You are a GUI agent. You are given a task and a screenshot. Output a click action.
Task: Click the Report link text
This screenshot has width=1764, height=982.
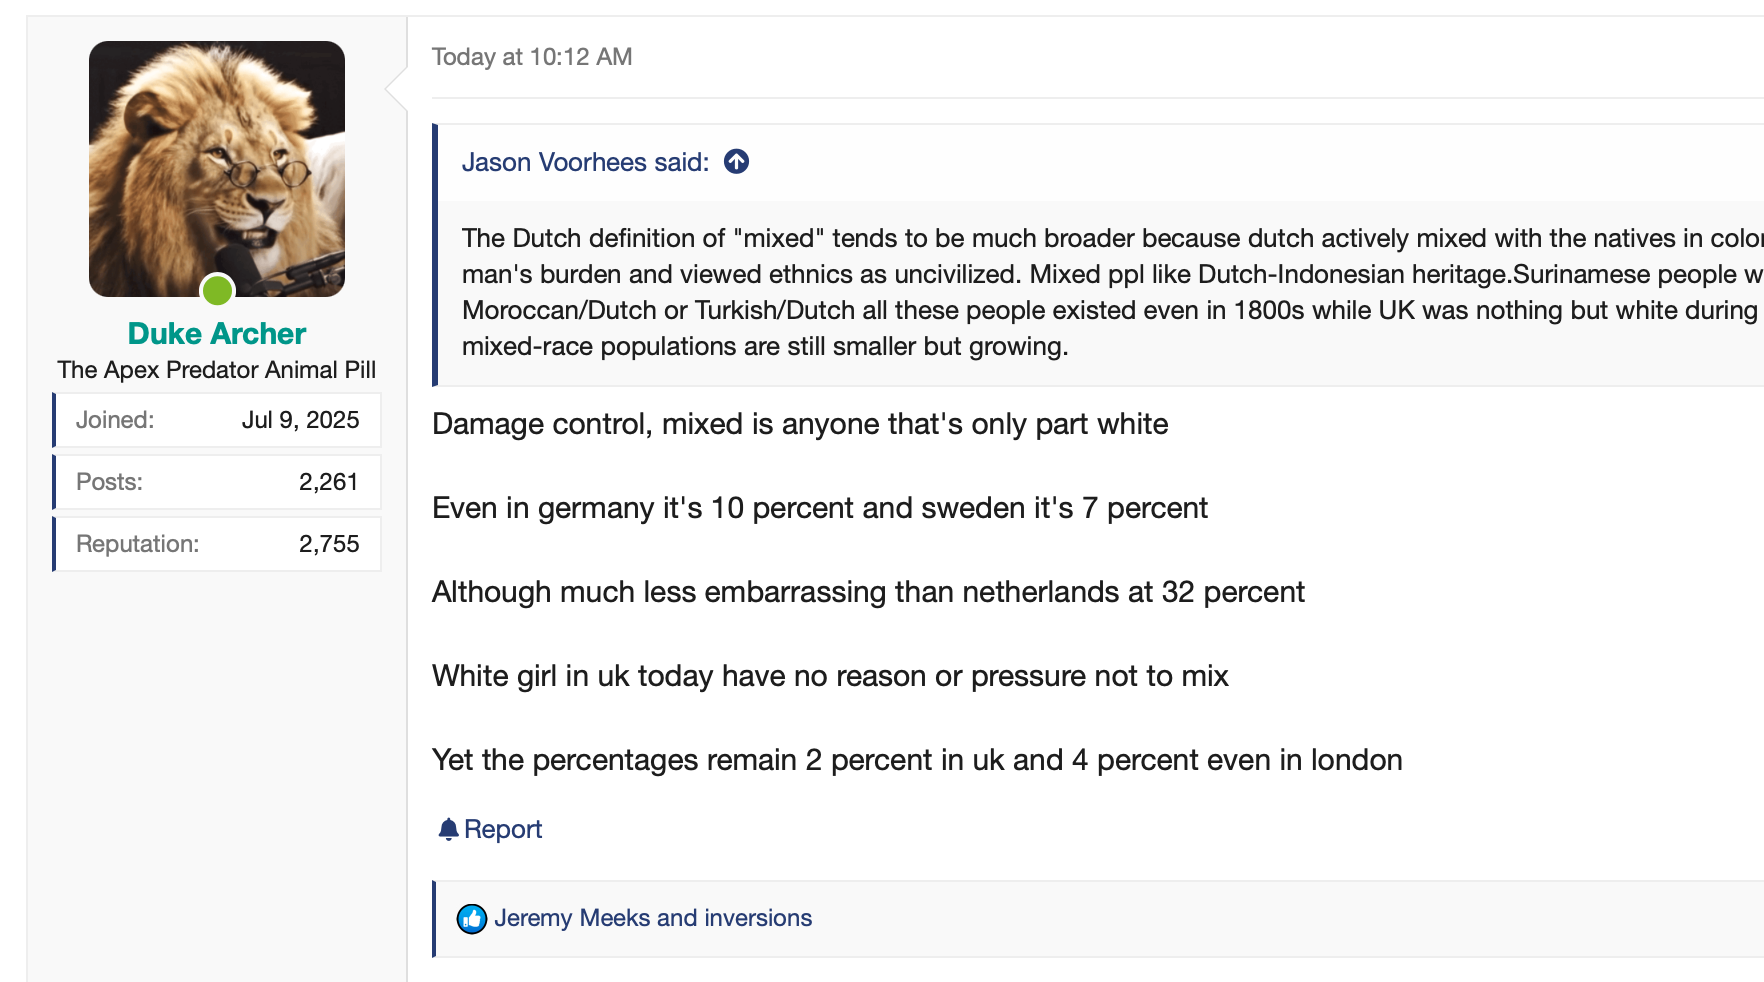tap(503, 829)
